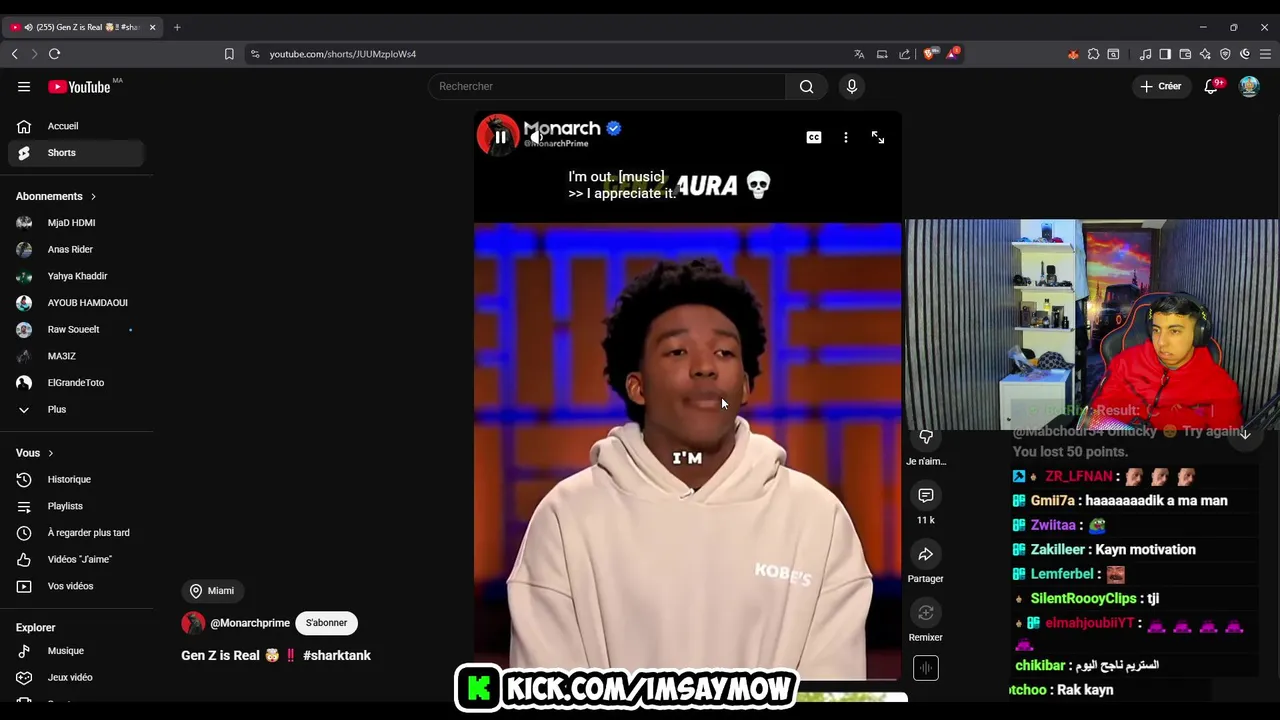This screenshot has height=720, width=1280.
Task: Open the Brave Rewards triangle icon
Action: click(x=952, y=54)
